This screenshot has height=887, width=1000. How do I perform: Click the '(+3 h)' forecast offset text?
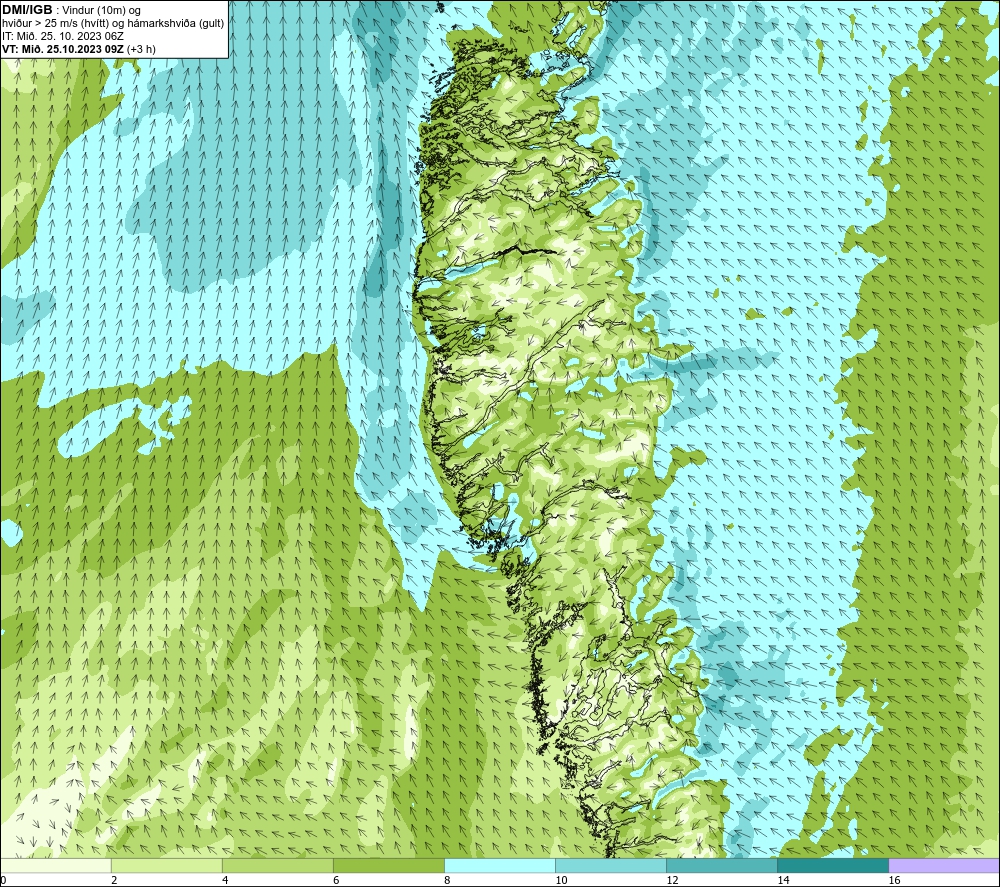tap(142, 49)
